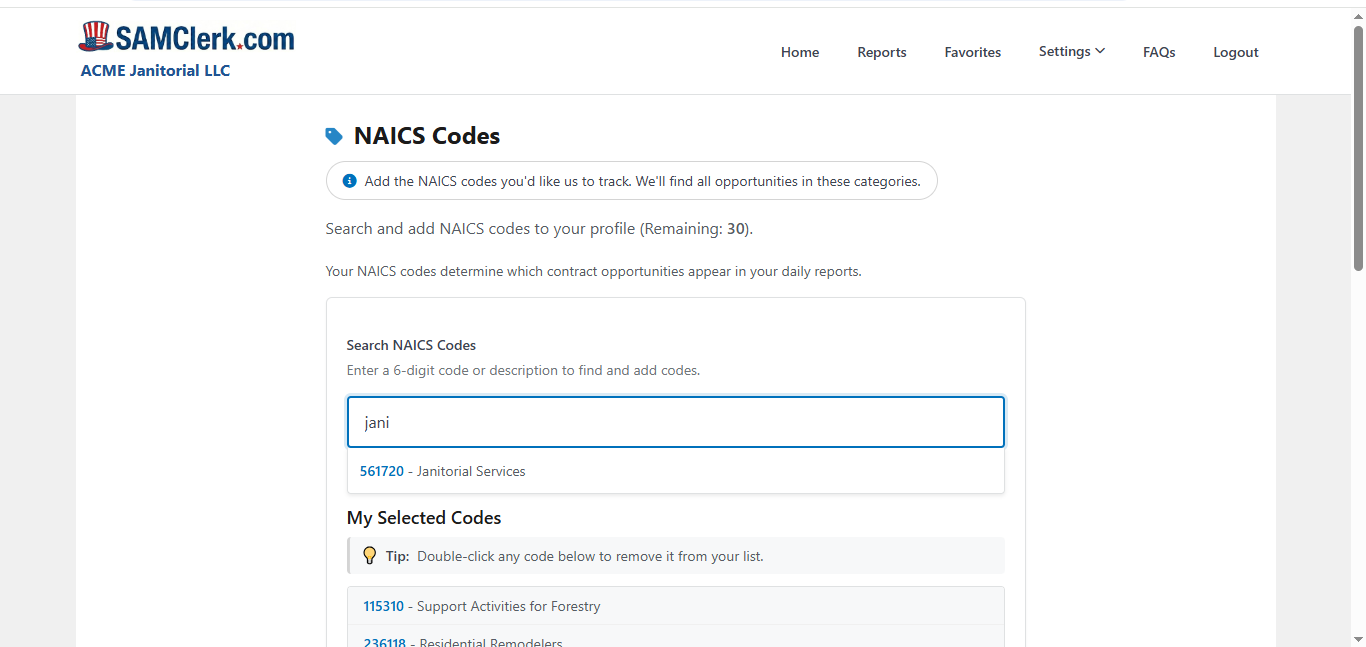Click the star on SAMClerk.com logo text
Image resolution: width=1366 pixels, height=647 pixels.
(238, 45)
